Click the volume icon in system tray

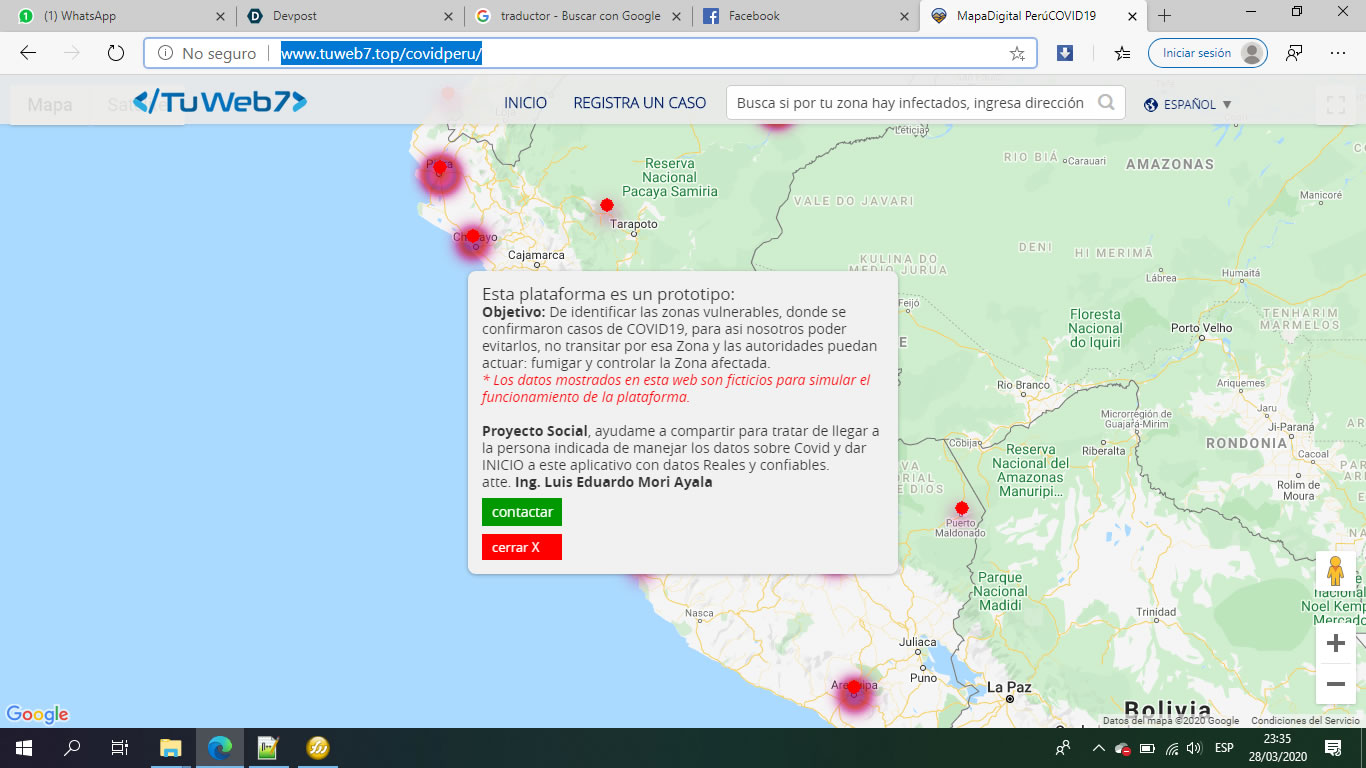pos(1194,748)
